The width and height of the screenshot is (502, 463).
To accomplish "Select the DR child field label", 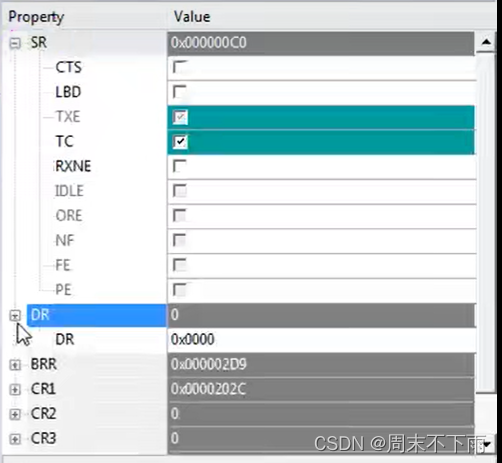I will [65, 339].
